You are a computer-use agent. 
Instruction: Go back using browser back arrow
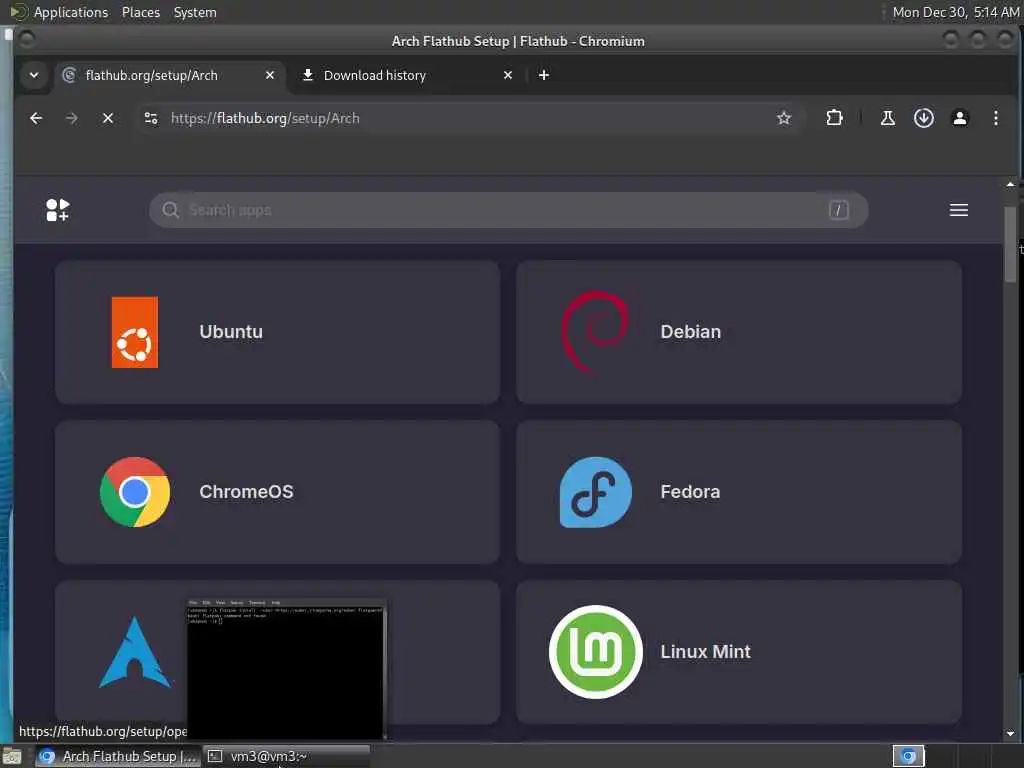36,118
